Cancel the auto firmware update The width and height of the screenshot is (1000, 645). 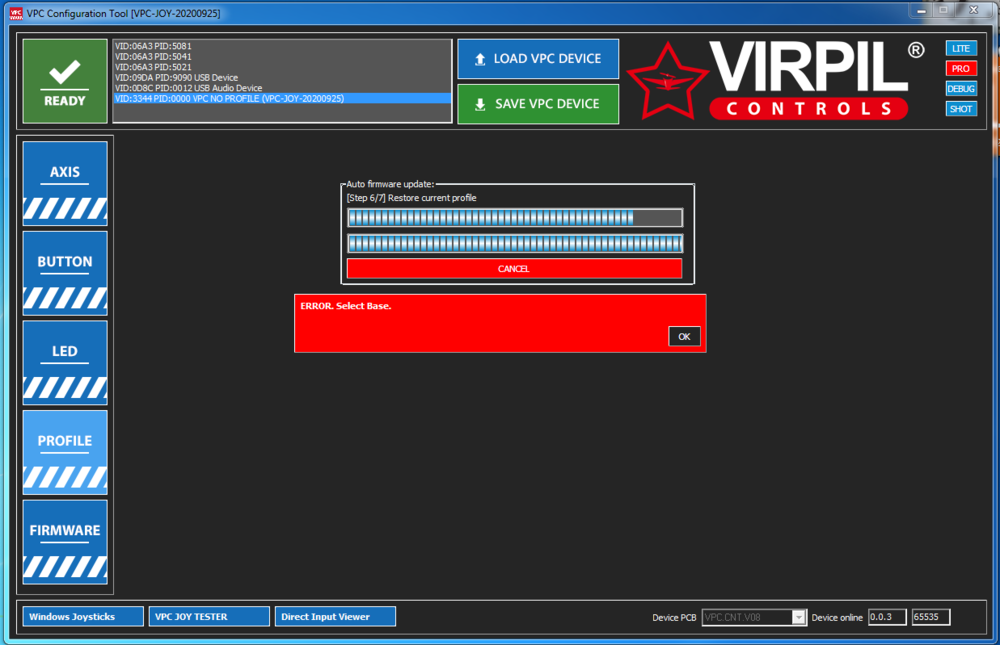pos(514,269)
